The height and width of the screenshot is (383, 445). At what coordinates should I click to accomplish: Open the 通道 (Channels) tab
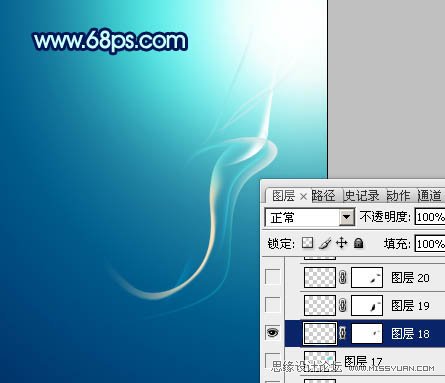430,196
